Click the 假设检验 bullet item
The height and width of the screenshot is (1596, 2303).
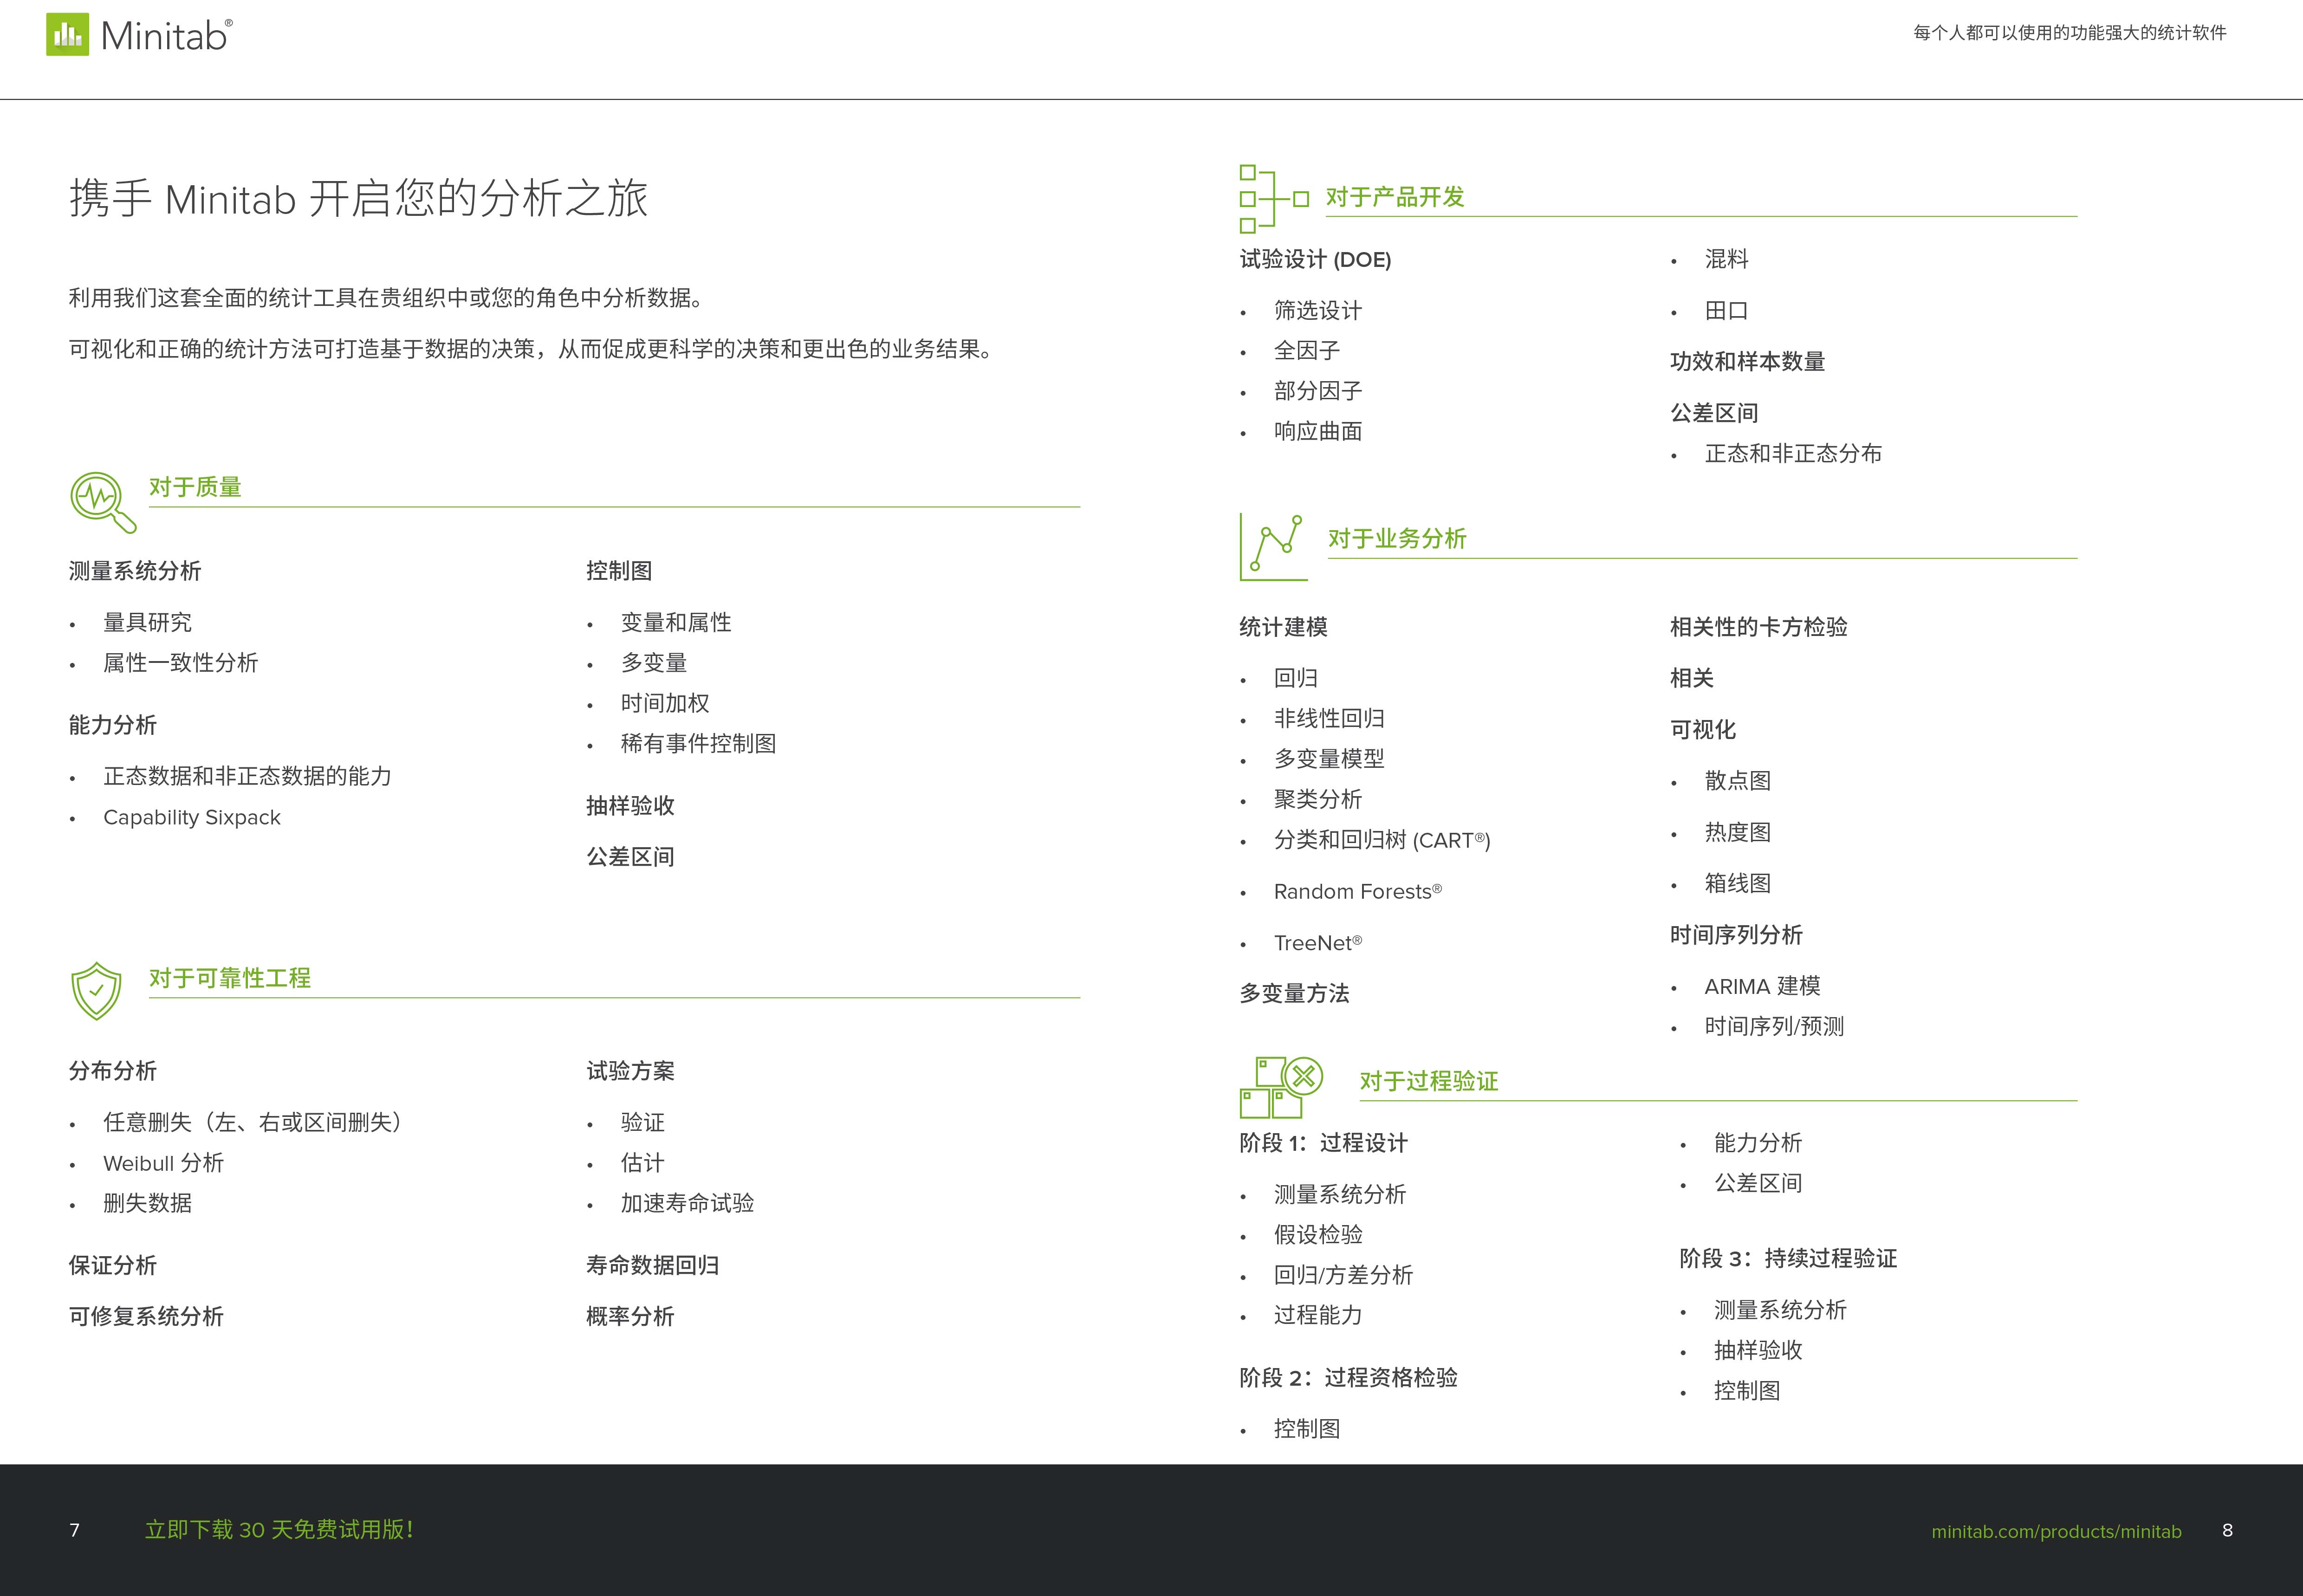[1318, 1235]
